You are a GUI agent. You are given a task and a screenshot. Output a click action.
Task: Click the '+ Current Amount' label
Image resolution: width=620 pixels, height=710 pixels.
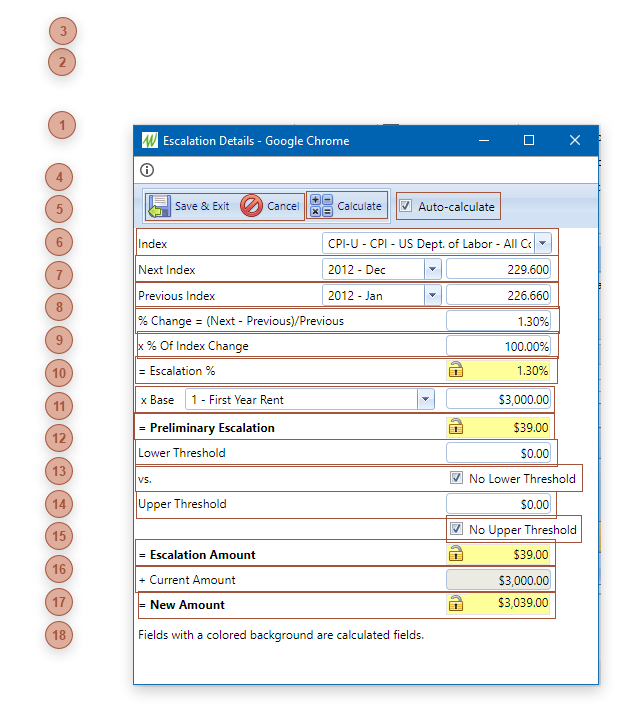tap(187, 580)
